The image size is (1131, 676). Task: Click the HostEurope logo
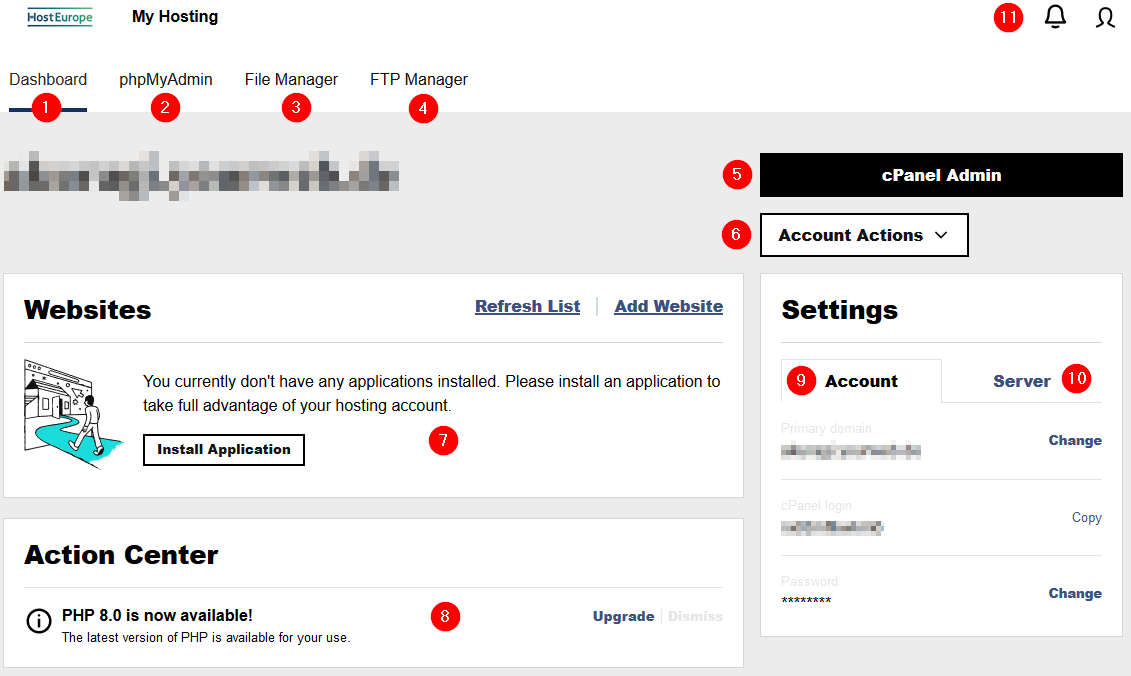coord(60,17)
